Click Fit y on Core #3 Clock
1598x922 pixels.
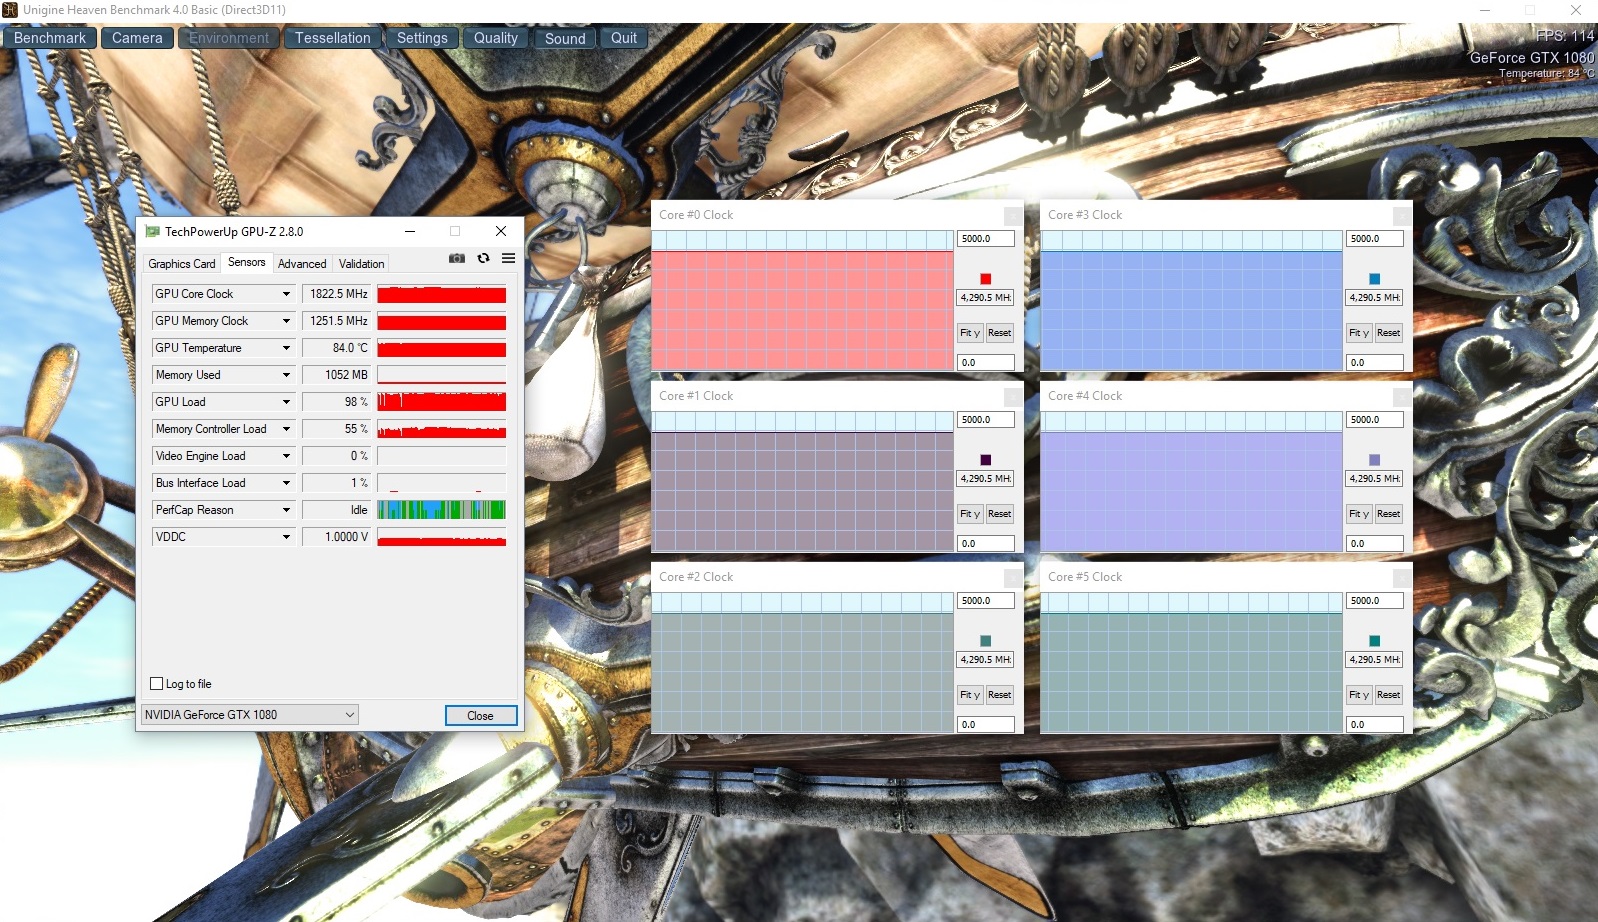tap(1359, 333)
